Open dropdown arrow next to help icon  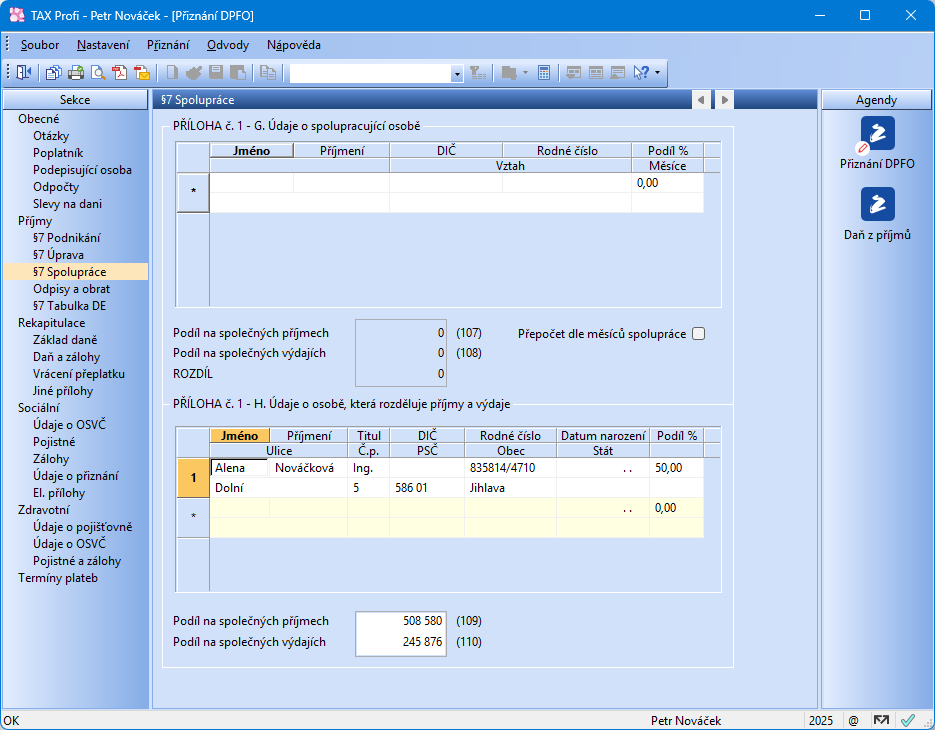click(x=657, y=72)
